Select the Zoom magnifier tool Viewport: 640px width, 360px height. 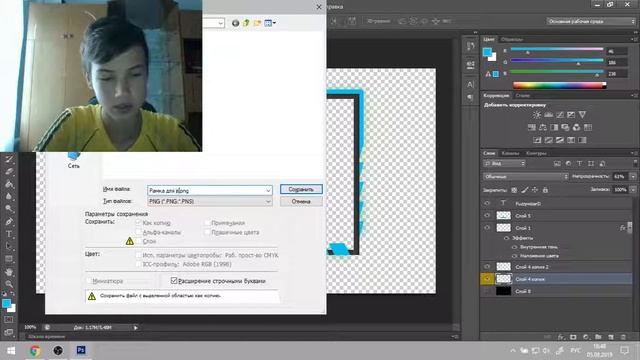[9, 284]
